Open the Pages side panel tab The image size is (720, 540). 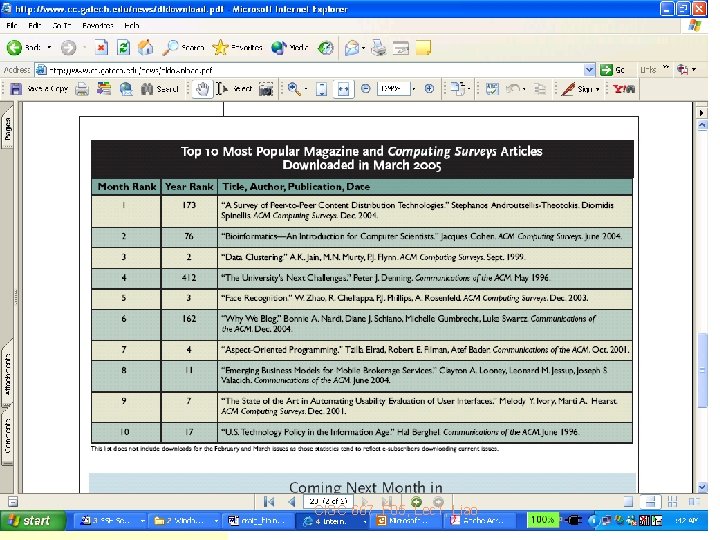(x=7, y=128)
